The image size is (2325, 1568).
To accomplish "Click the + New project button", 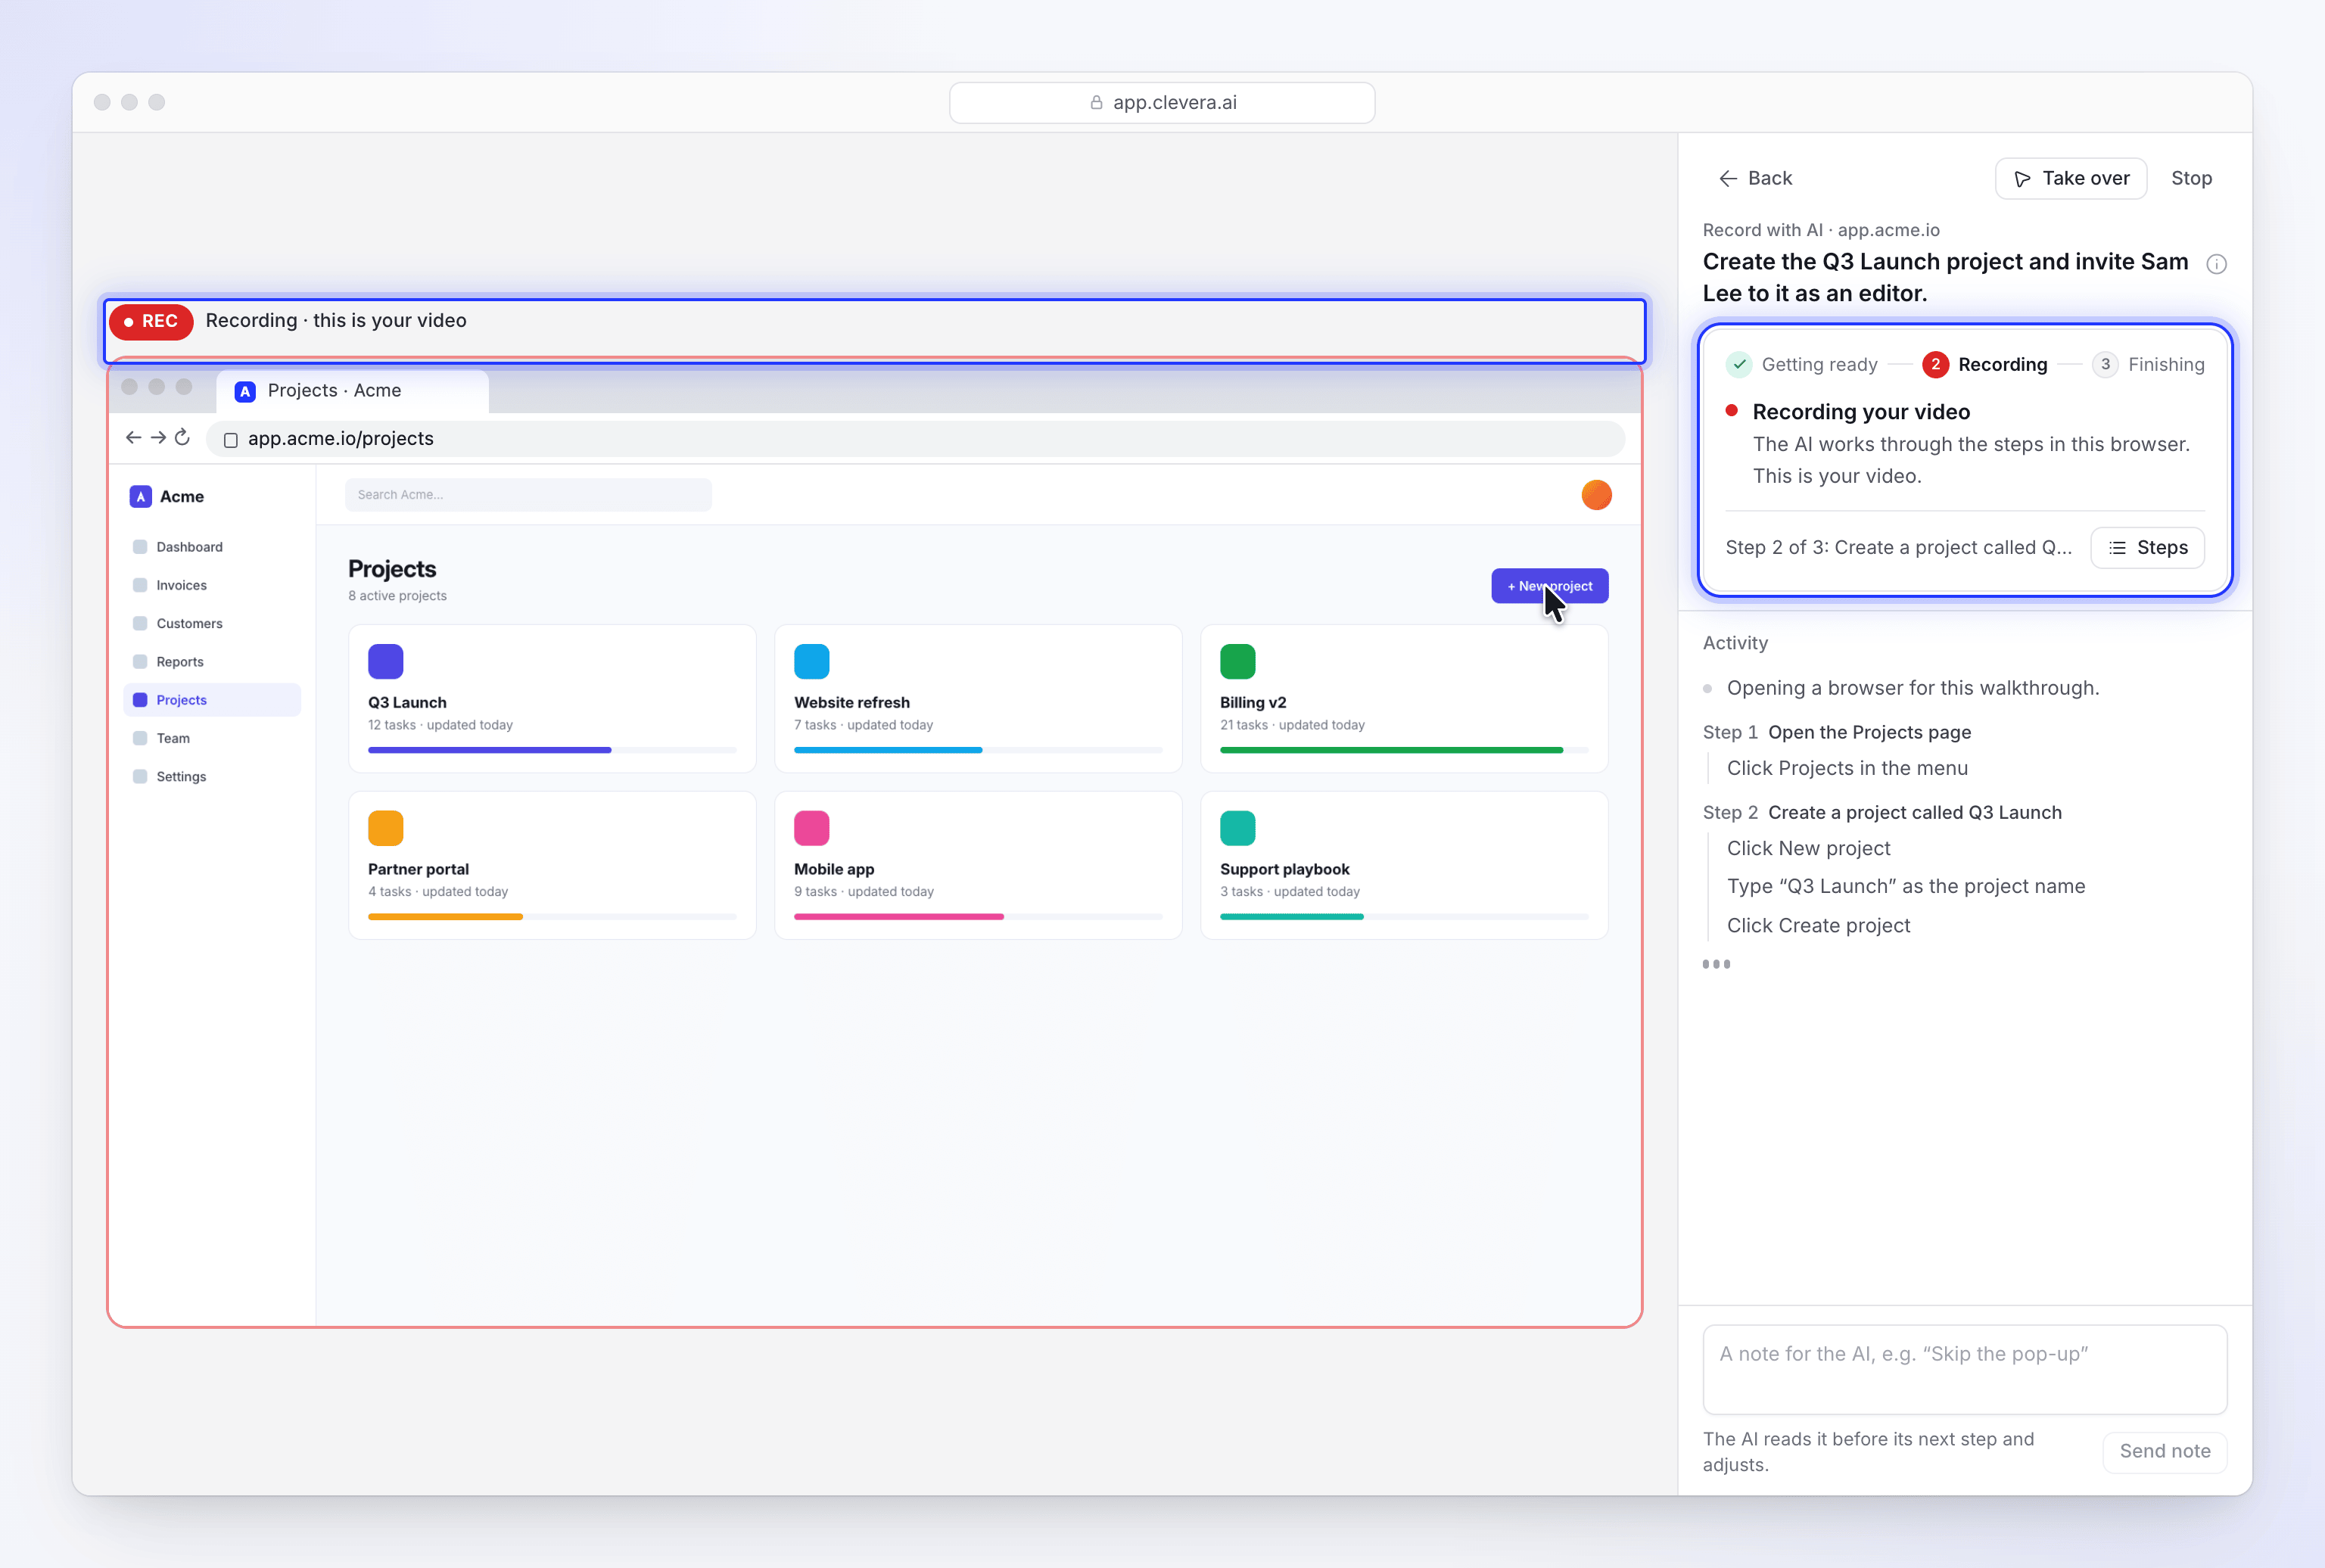I will [1549, 586].
